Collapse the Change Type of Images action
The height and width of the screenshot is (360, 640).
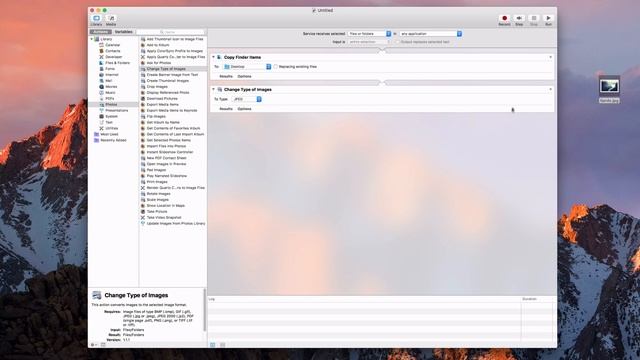pyautogui.click(x=213, y=89)
